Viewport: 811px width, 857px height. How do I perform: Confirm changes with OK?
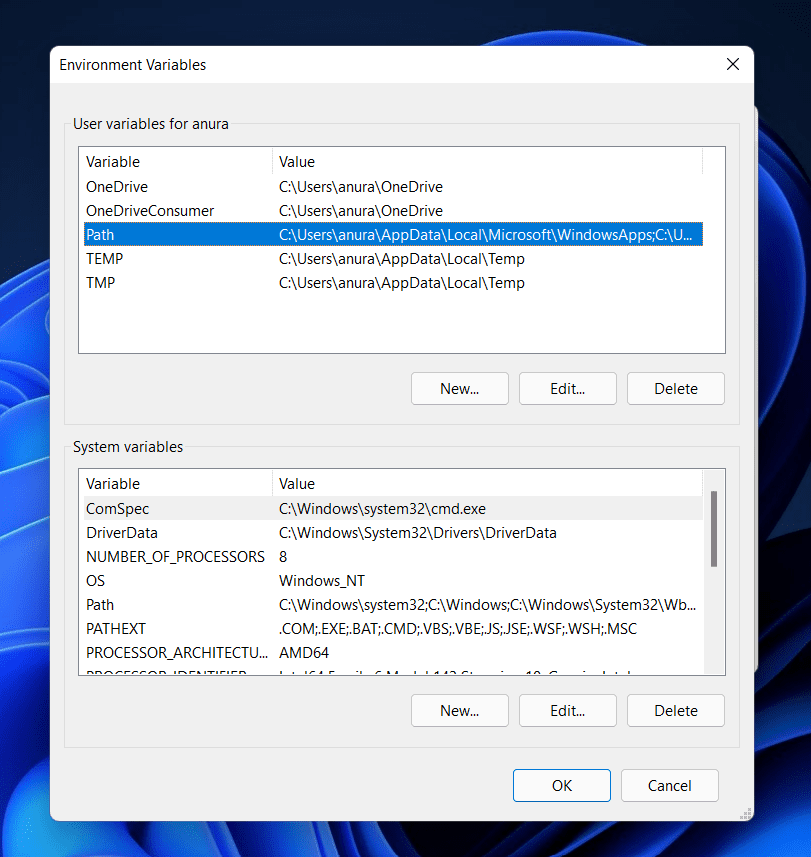[561, 785]
